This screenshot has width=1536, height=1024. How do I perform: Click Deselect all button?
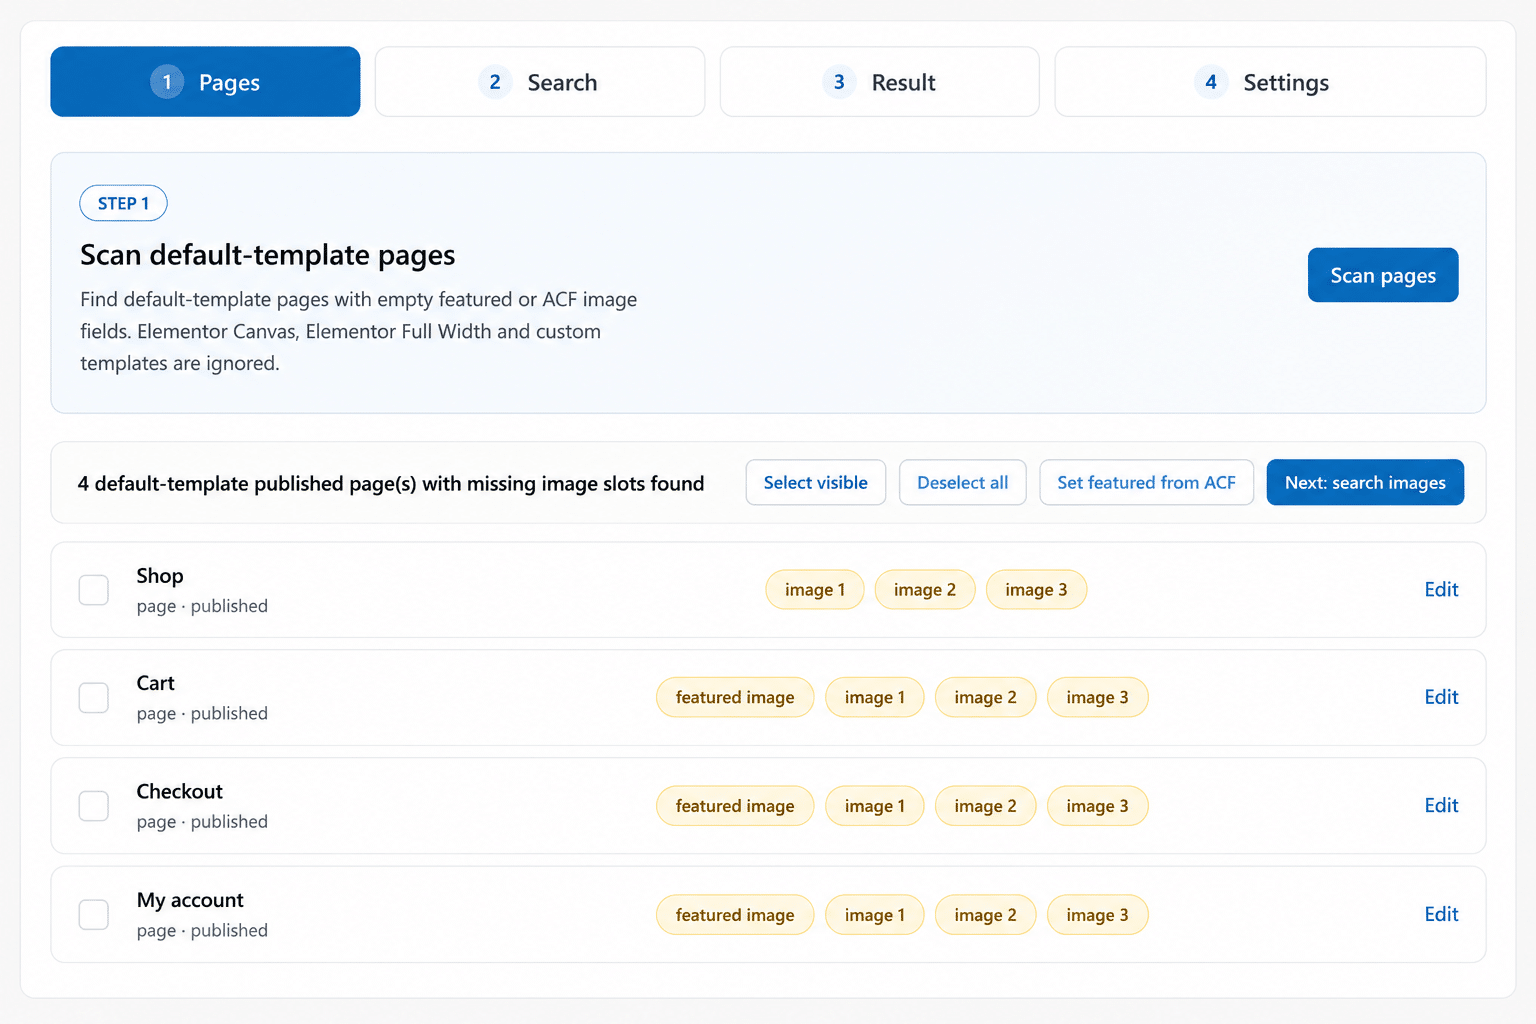click(963, 483)
